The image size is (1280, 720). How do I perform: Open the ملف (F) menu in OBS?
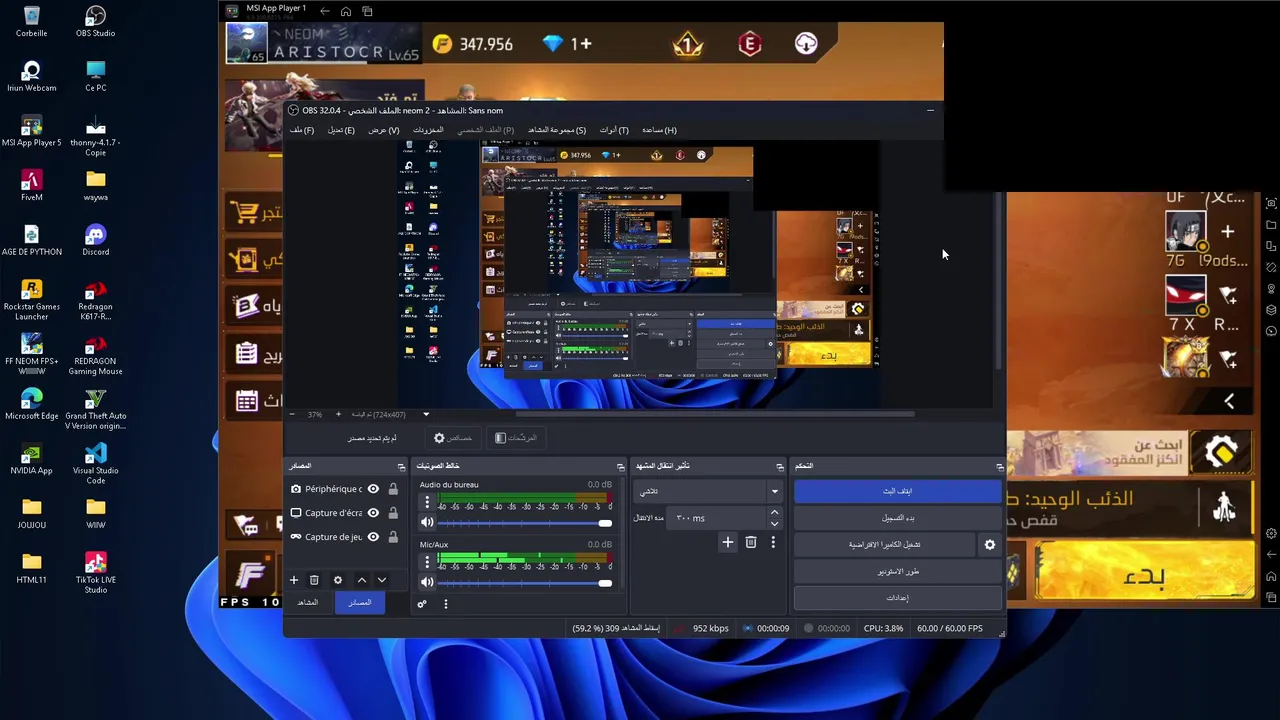tap(301, 130)
